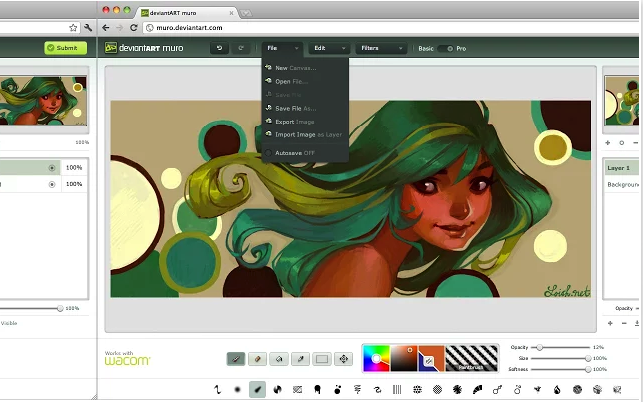Select the eyedropper color picker tool
The width and height of the screenshot is (643, 402).
click(x=300, y=359)
